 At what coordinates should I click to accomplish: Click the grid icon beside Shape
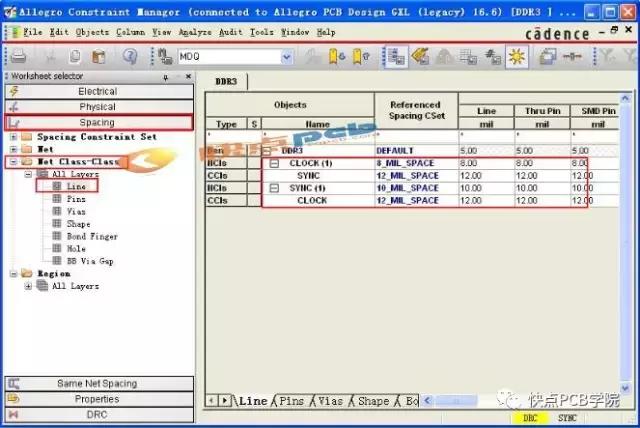coord(57,224)
